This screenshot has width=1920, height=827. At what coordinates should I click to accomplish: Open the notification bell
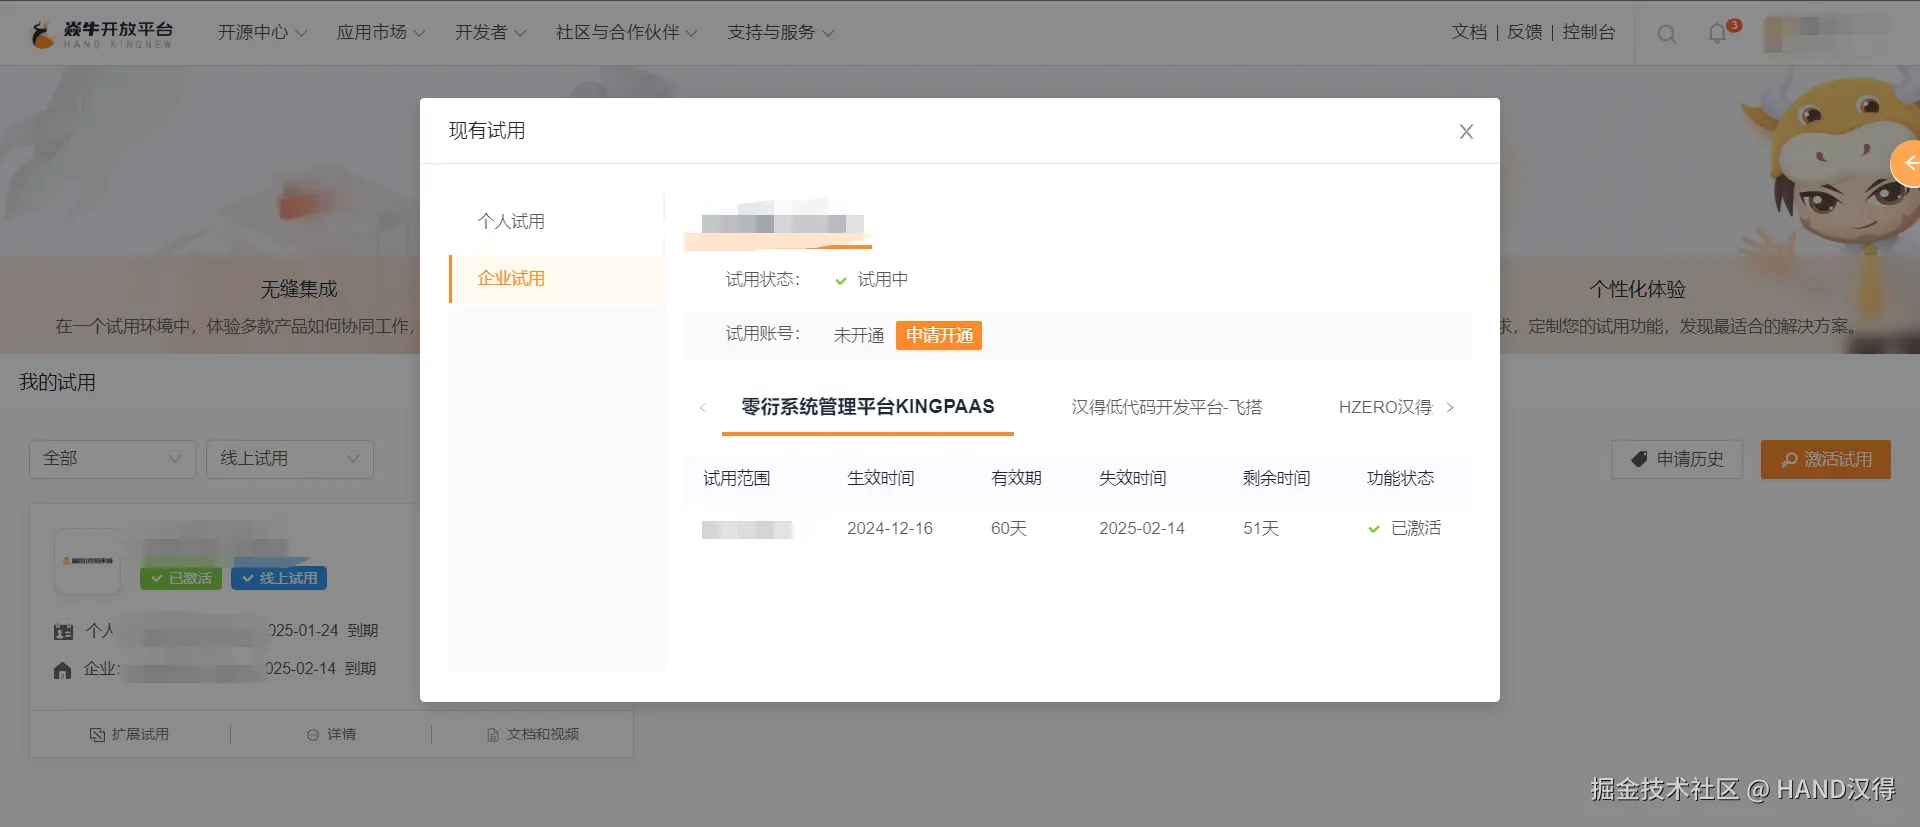[1718, 33]
